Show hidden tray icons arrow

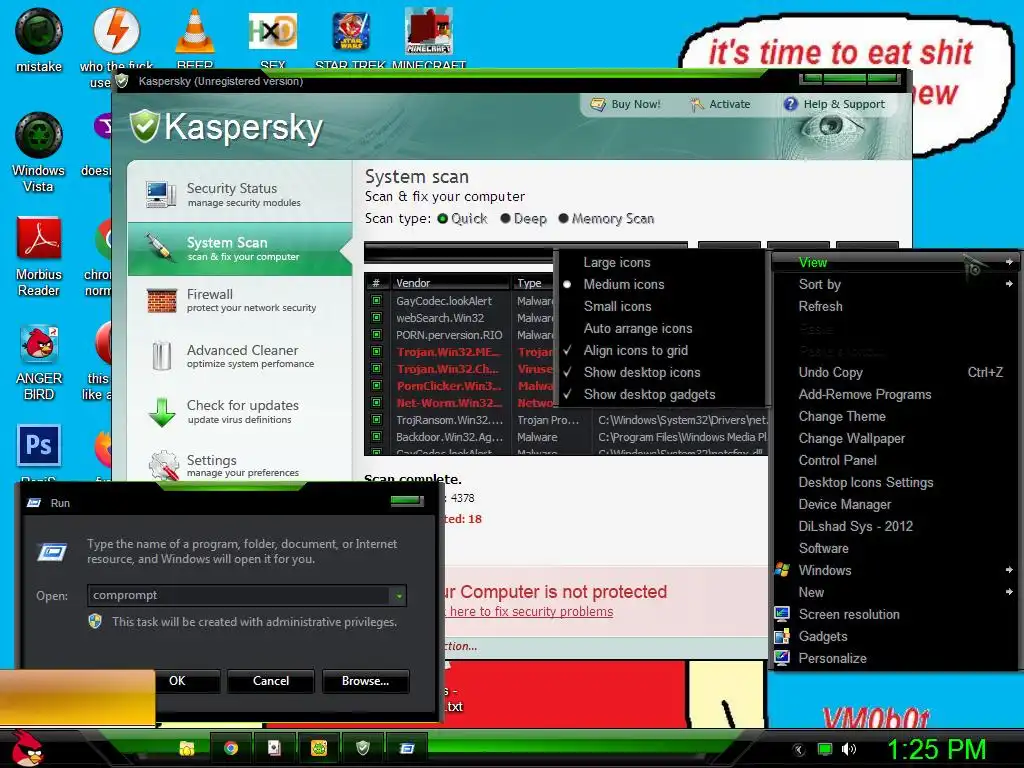798,749
